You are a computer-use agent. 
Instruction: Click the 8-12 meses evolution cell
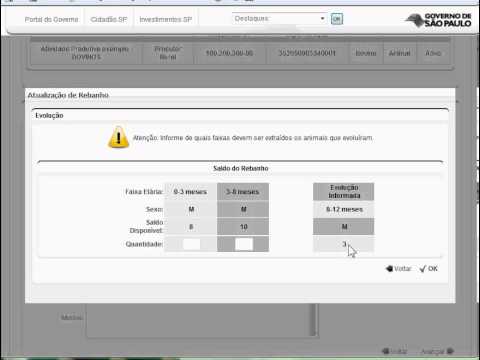pyautogui.click(x=344, y=210)
